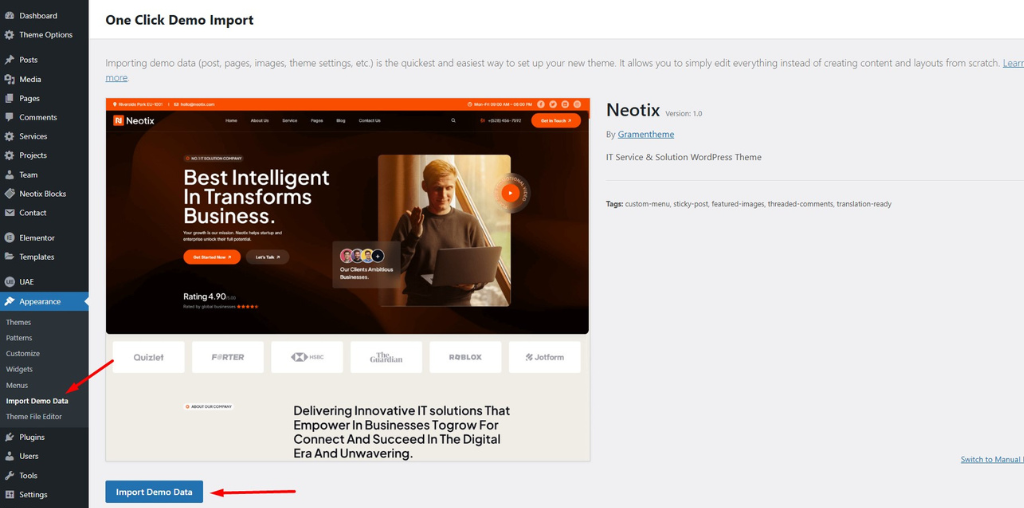Open the Theme Options menu
This screenshot has height=508, width=1024.
tap(45, 35)
